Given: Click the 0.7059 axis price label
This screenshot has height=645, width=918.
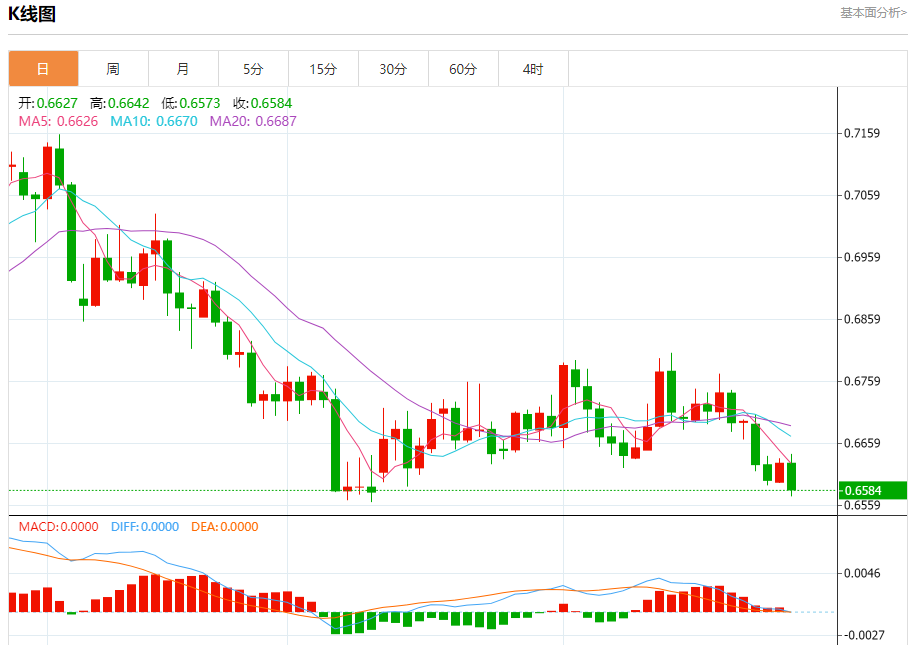Looking at the screenshot, I should pyautogui.click(x=862, y=195).
